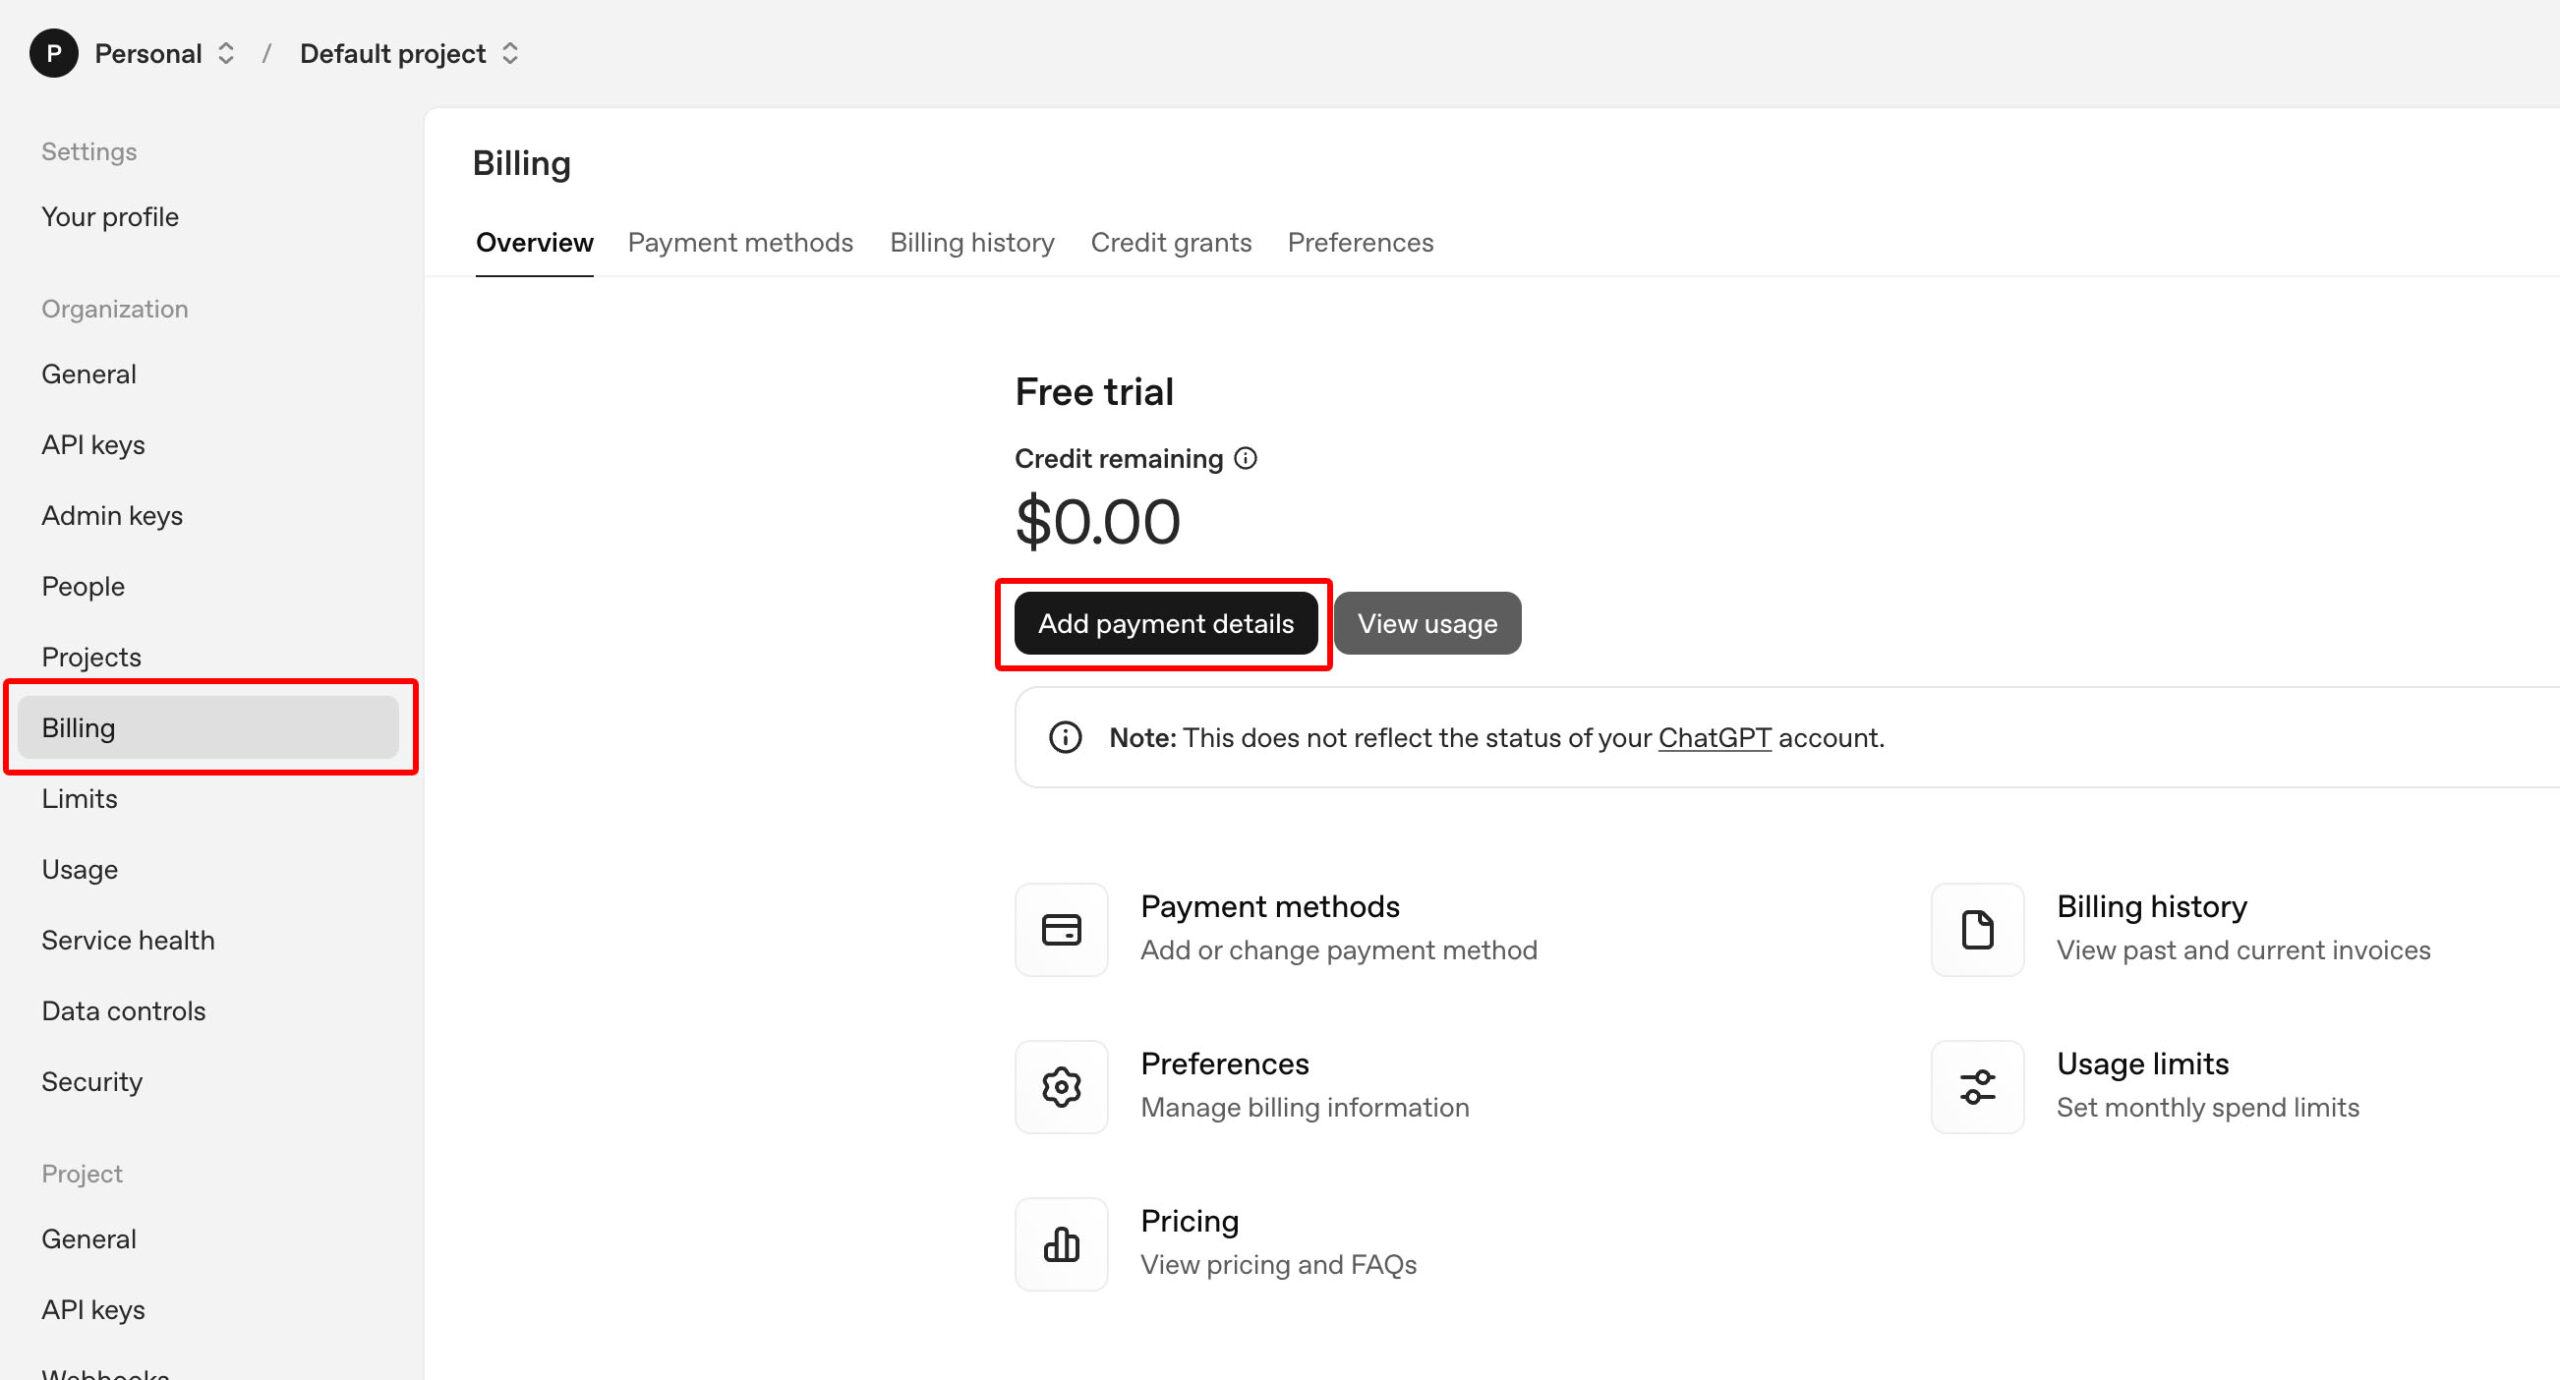
Task: Go to the Preferences tab
Action: coord(1360,242)
